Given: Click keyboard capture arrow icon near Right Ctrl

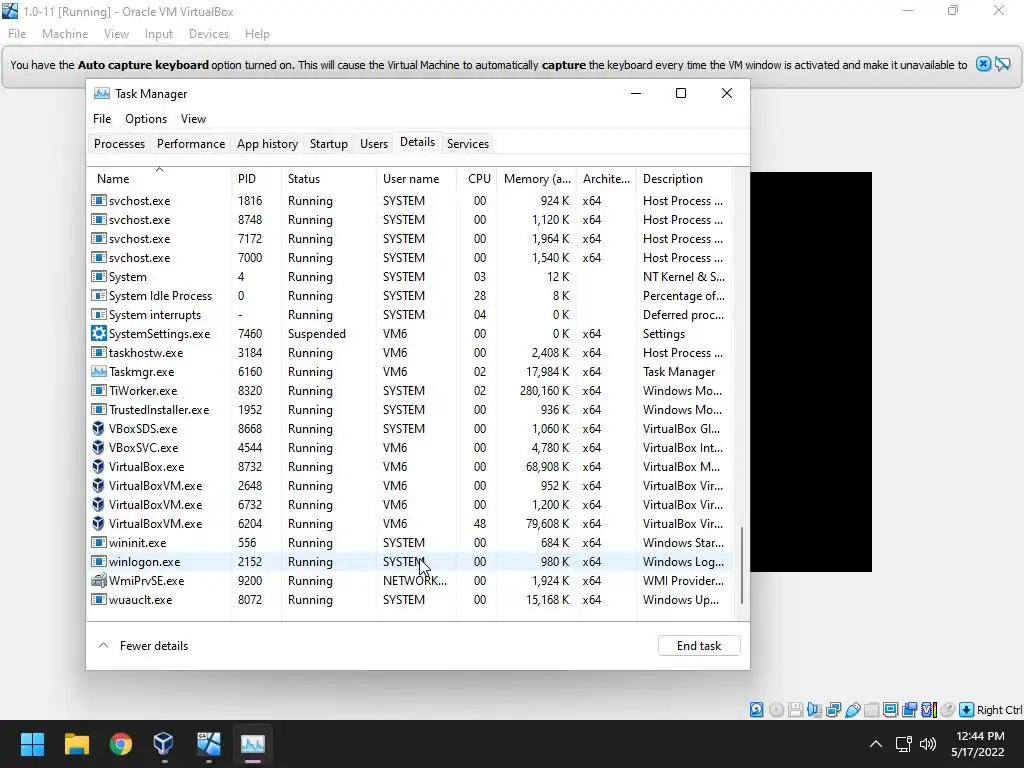Looking at the screenshot, I should 967,710.
